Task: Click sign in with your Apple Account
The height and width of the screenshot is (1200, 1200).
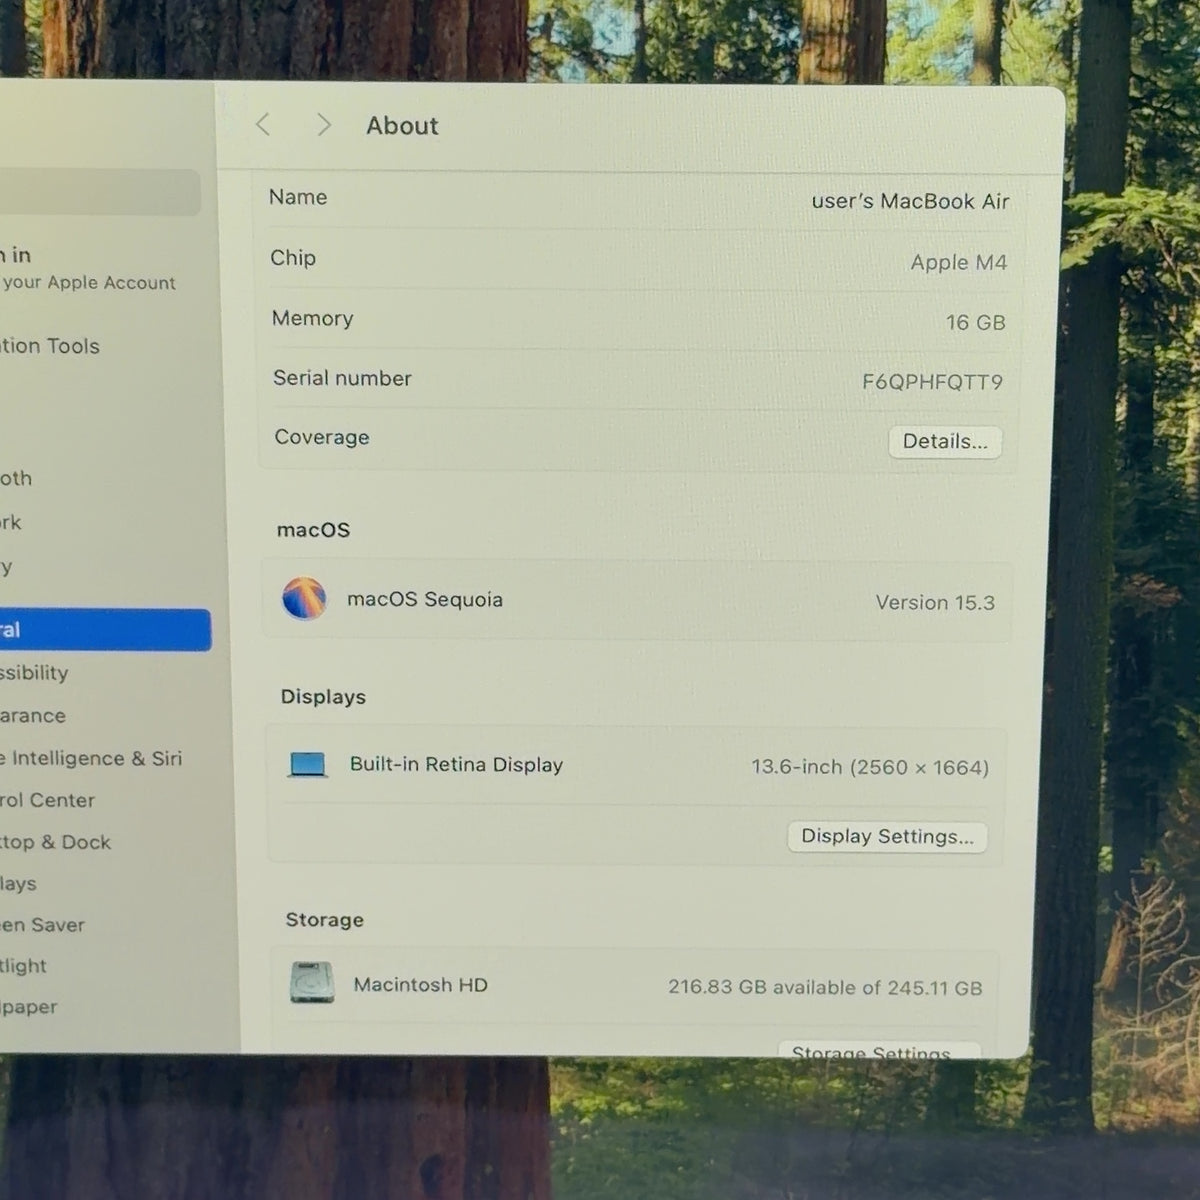Action: click(88, 269)
